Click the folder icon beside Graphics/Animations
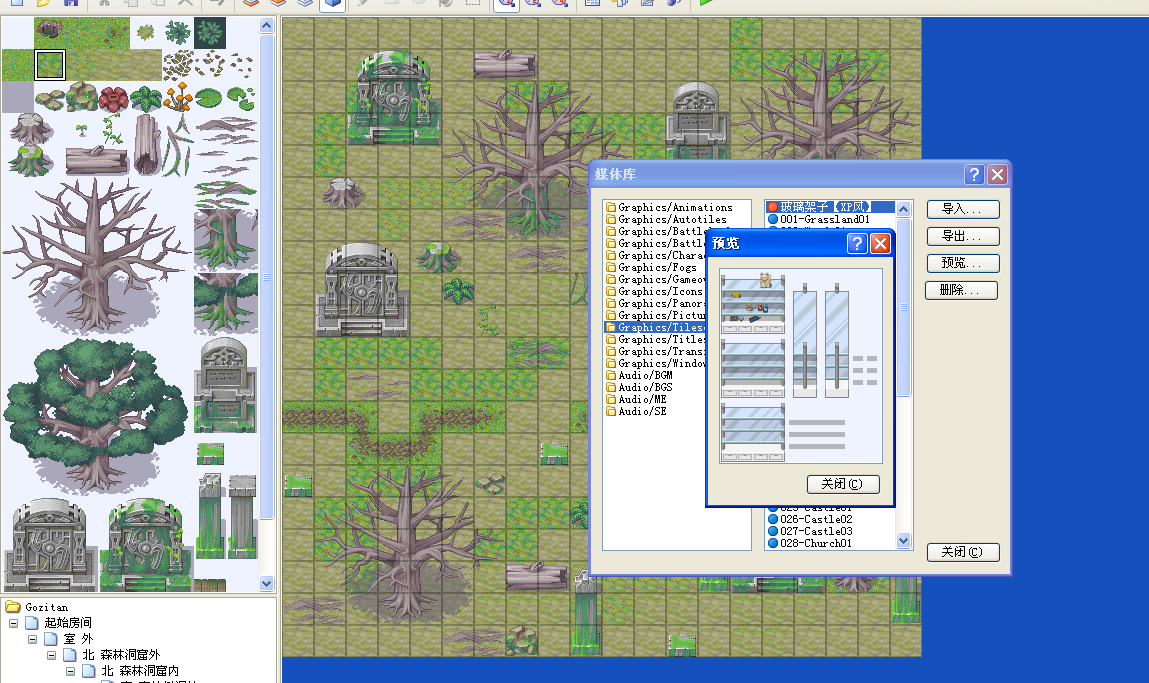Viewport: 1149px width, 683px height. pyautogui.click(x=610, y=207)
